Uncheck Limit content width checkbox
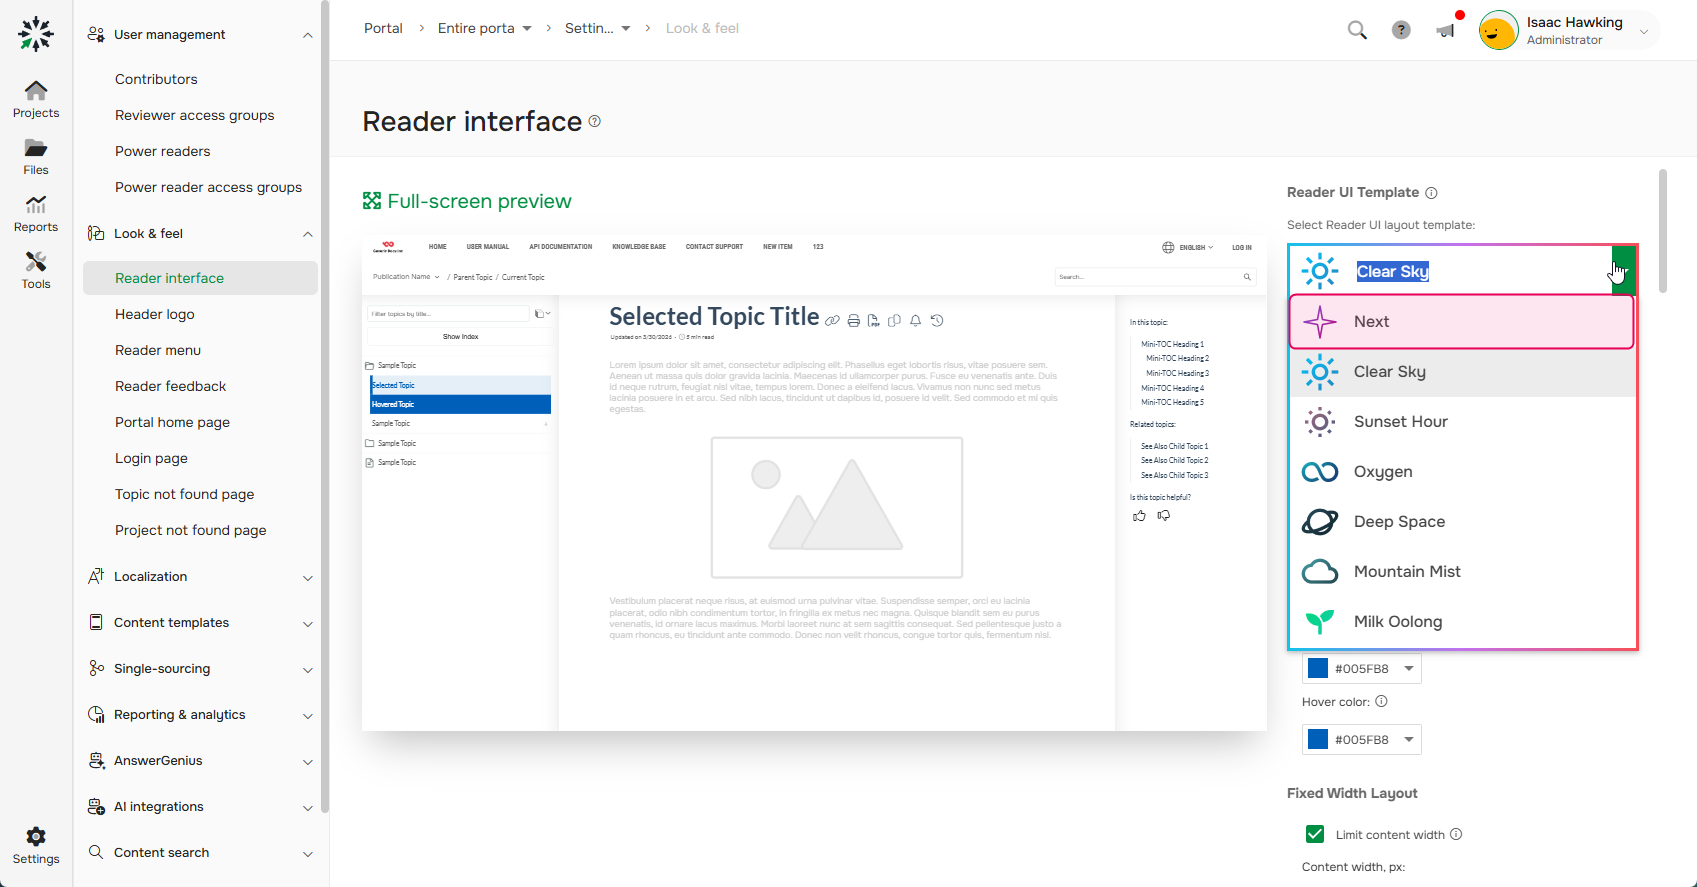Image resolution: width=1697 pixels, height=887 pixels. 1315,834
